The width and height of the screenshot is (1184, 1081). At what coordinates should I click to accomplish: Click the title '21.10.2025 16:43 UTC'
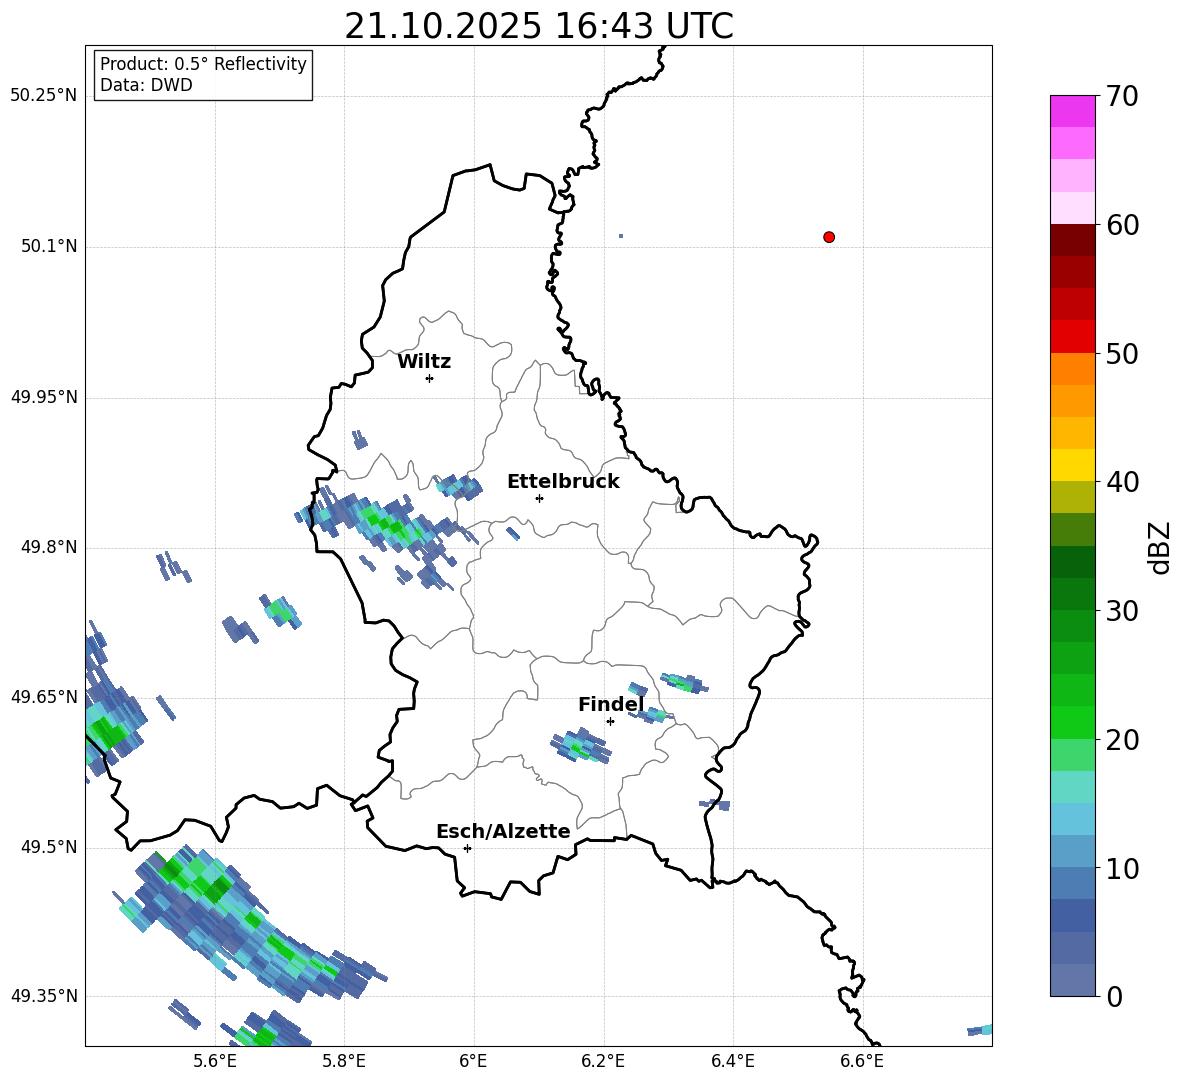[538, 26]
